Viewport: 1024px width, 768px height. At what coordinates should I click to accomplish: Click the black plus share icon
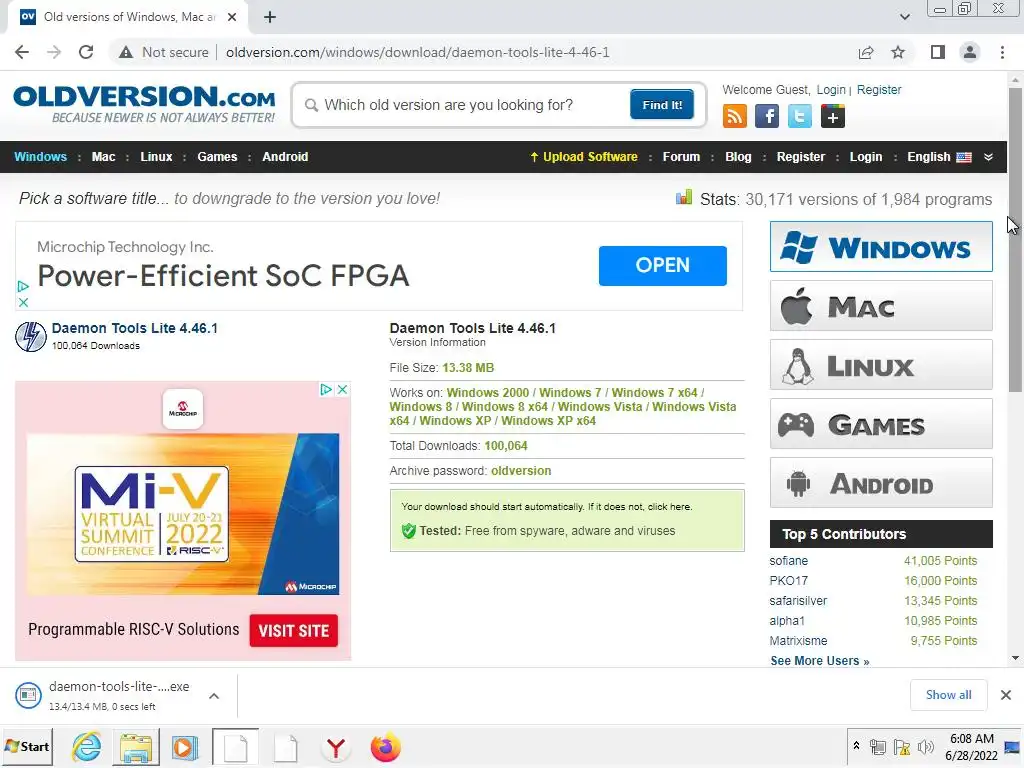click(x=833, y=117)
